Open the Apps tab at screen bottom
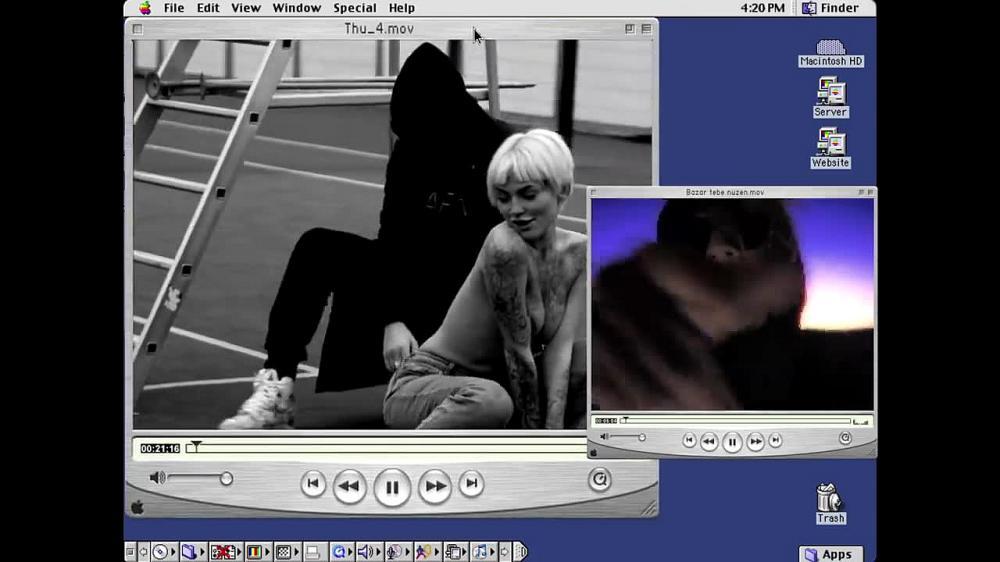Screen dimensions: 1000x562 click(x=830, y=554)
